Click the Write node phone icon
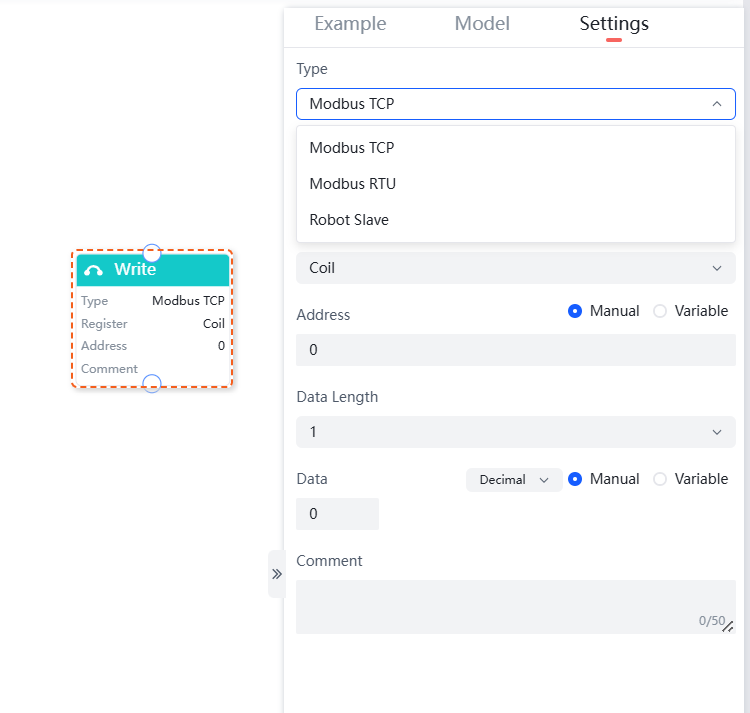Viewport: 750px width, 713px height. (x=94, y=270)
